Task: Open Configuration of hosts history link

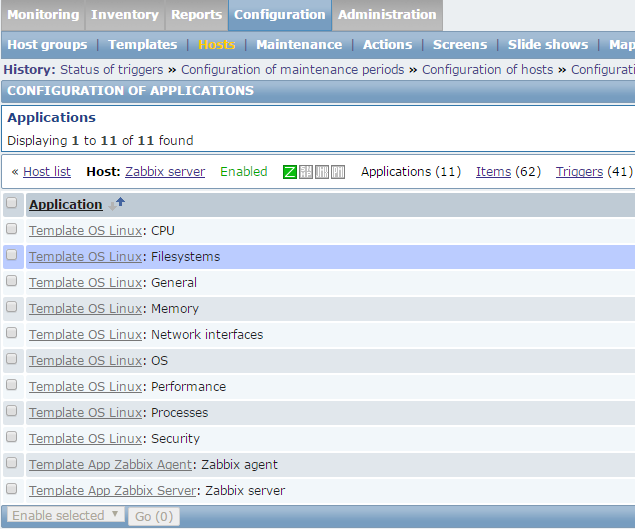Action: tap(488, 70)
